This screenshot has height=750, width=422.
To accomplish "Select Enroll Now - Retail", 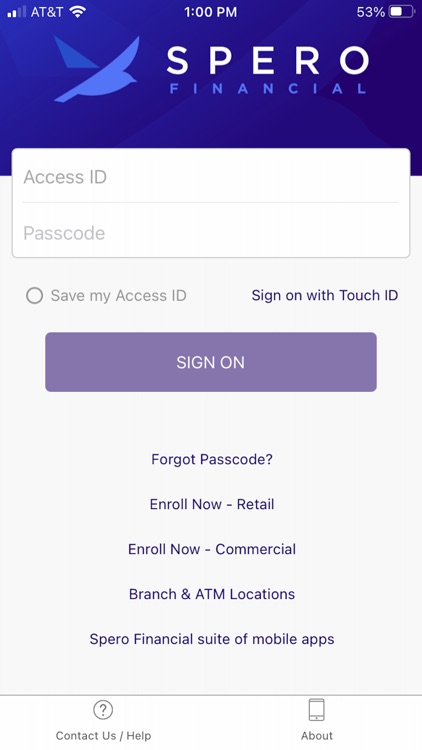I will pos(212,504).
